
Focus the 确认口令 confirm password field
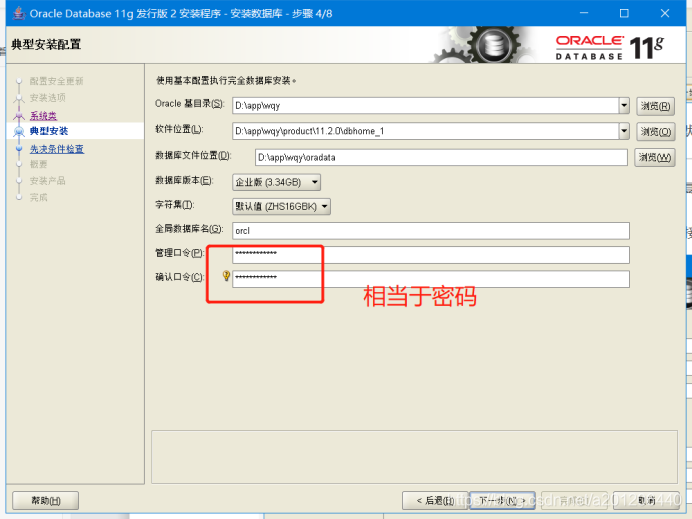tap(431, 279)
